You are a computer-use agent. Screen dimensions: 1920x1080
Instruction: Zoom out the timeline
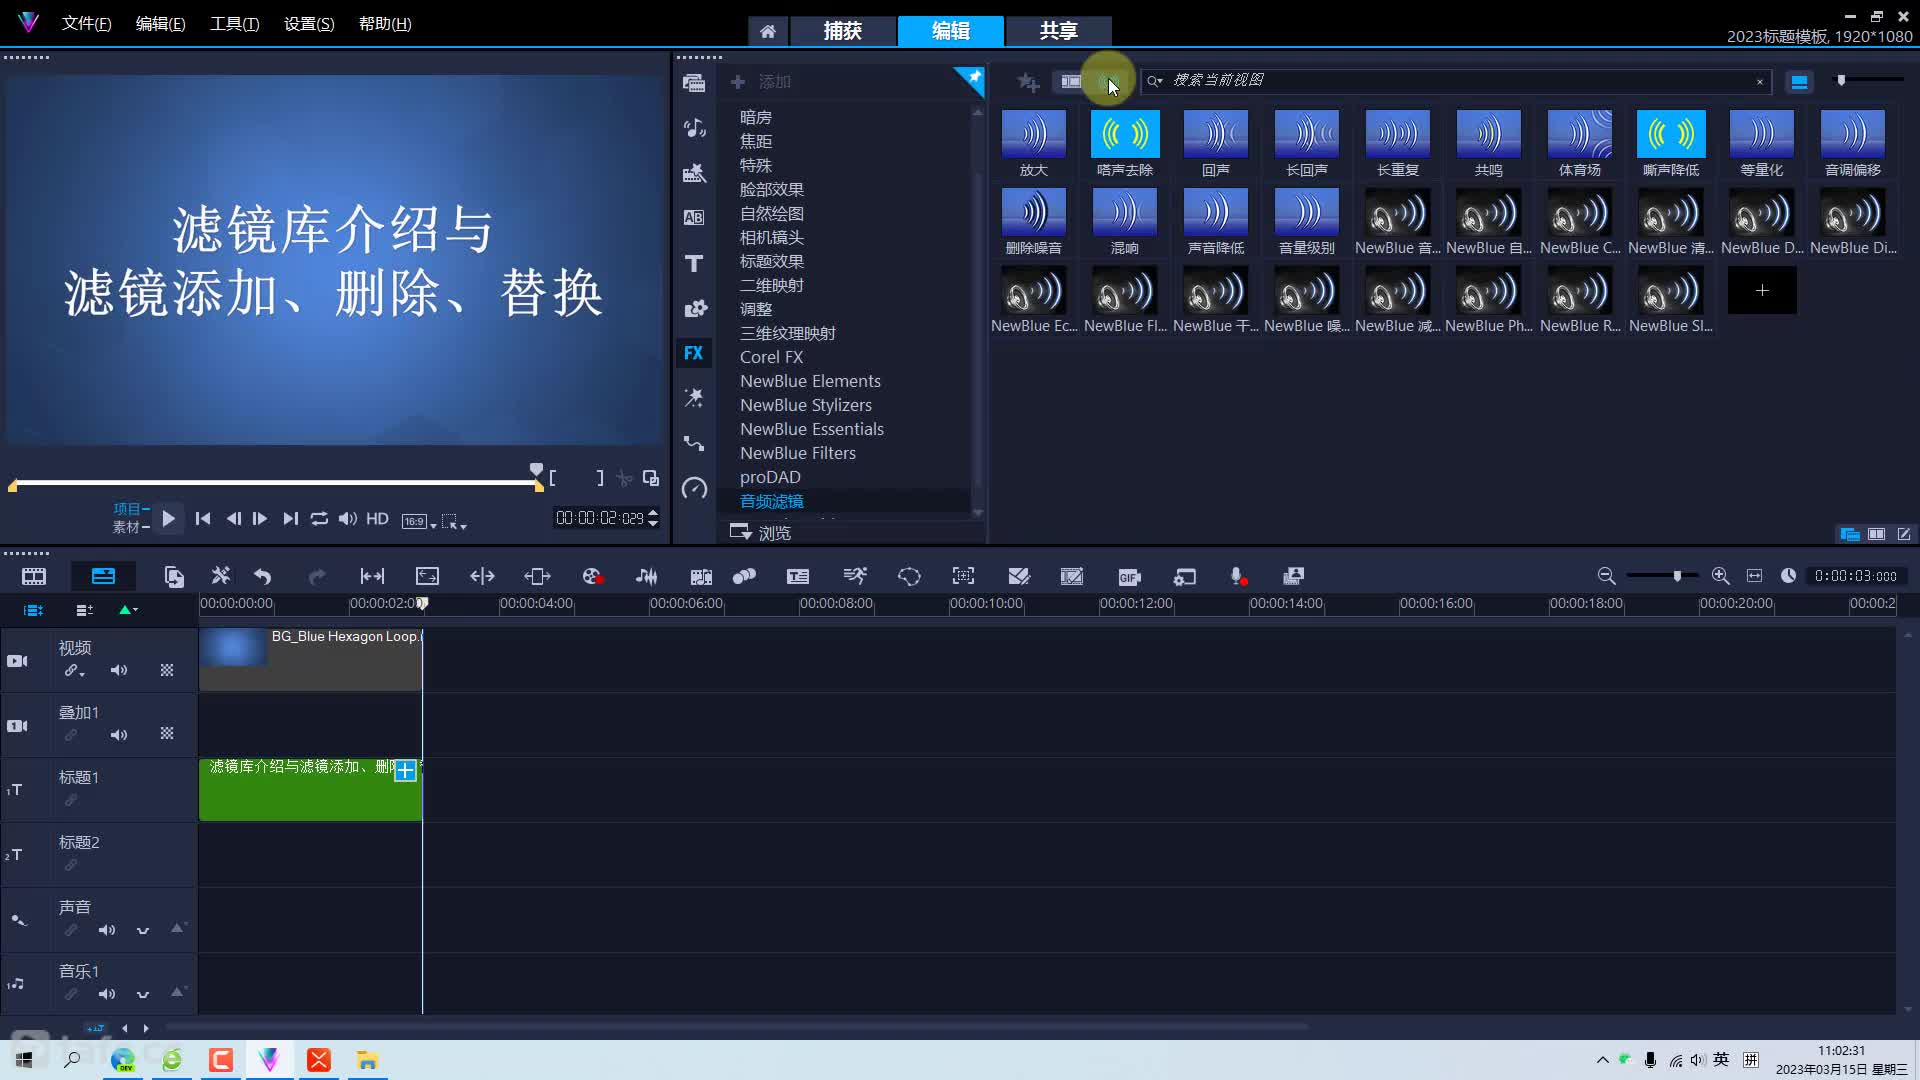(1606, 576)
